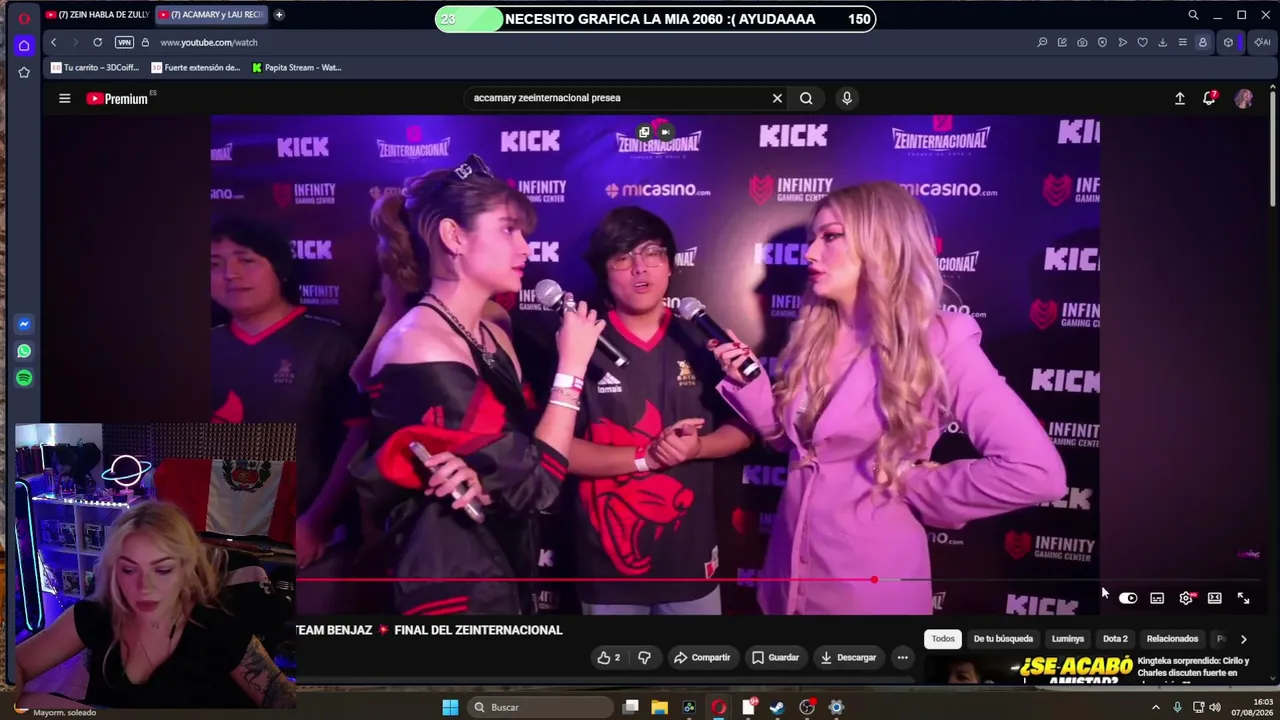This screenshot has height=720, width=1280.
Task: Show more filter chips with right arrow
Action: [x=1243, y=639]
